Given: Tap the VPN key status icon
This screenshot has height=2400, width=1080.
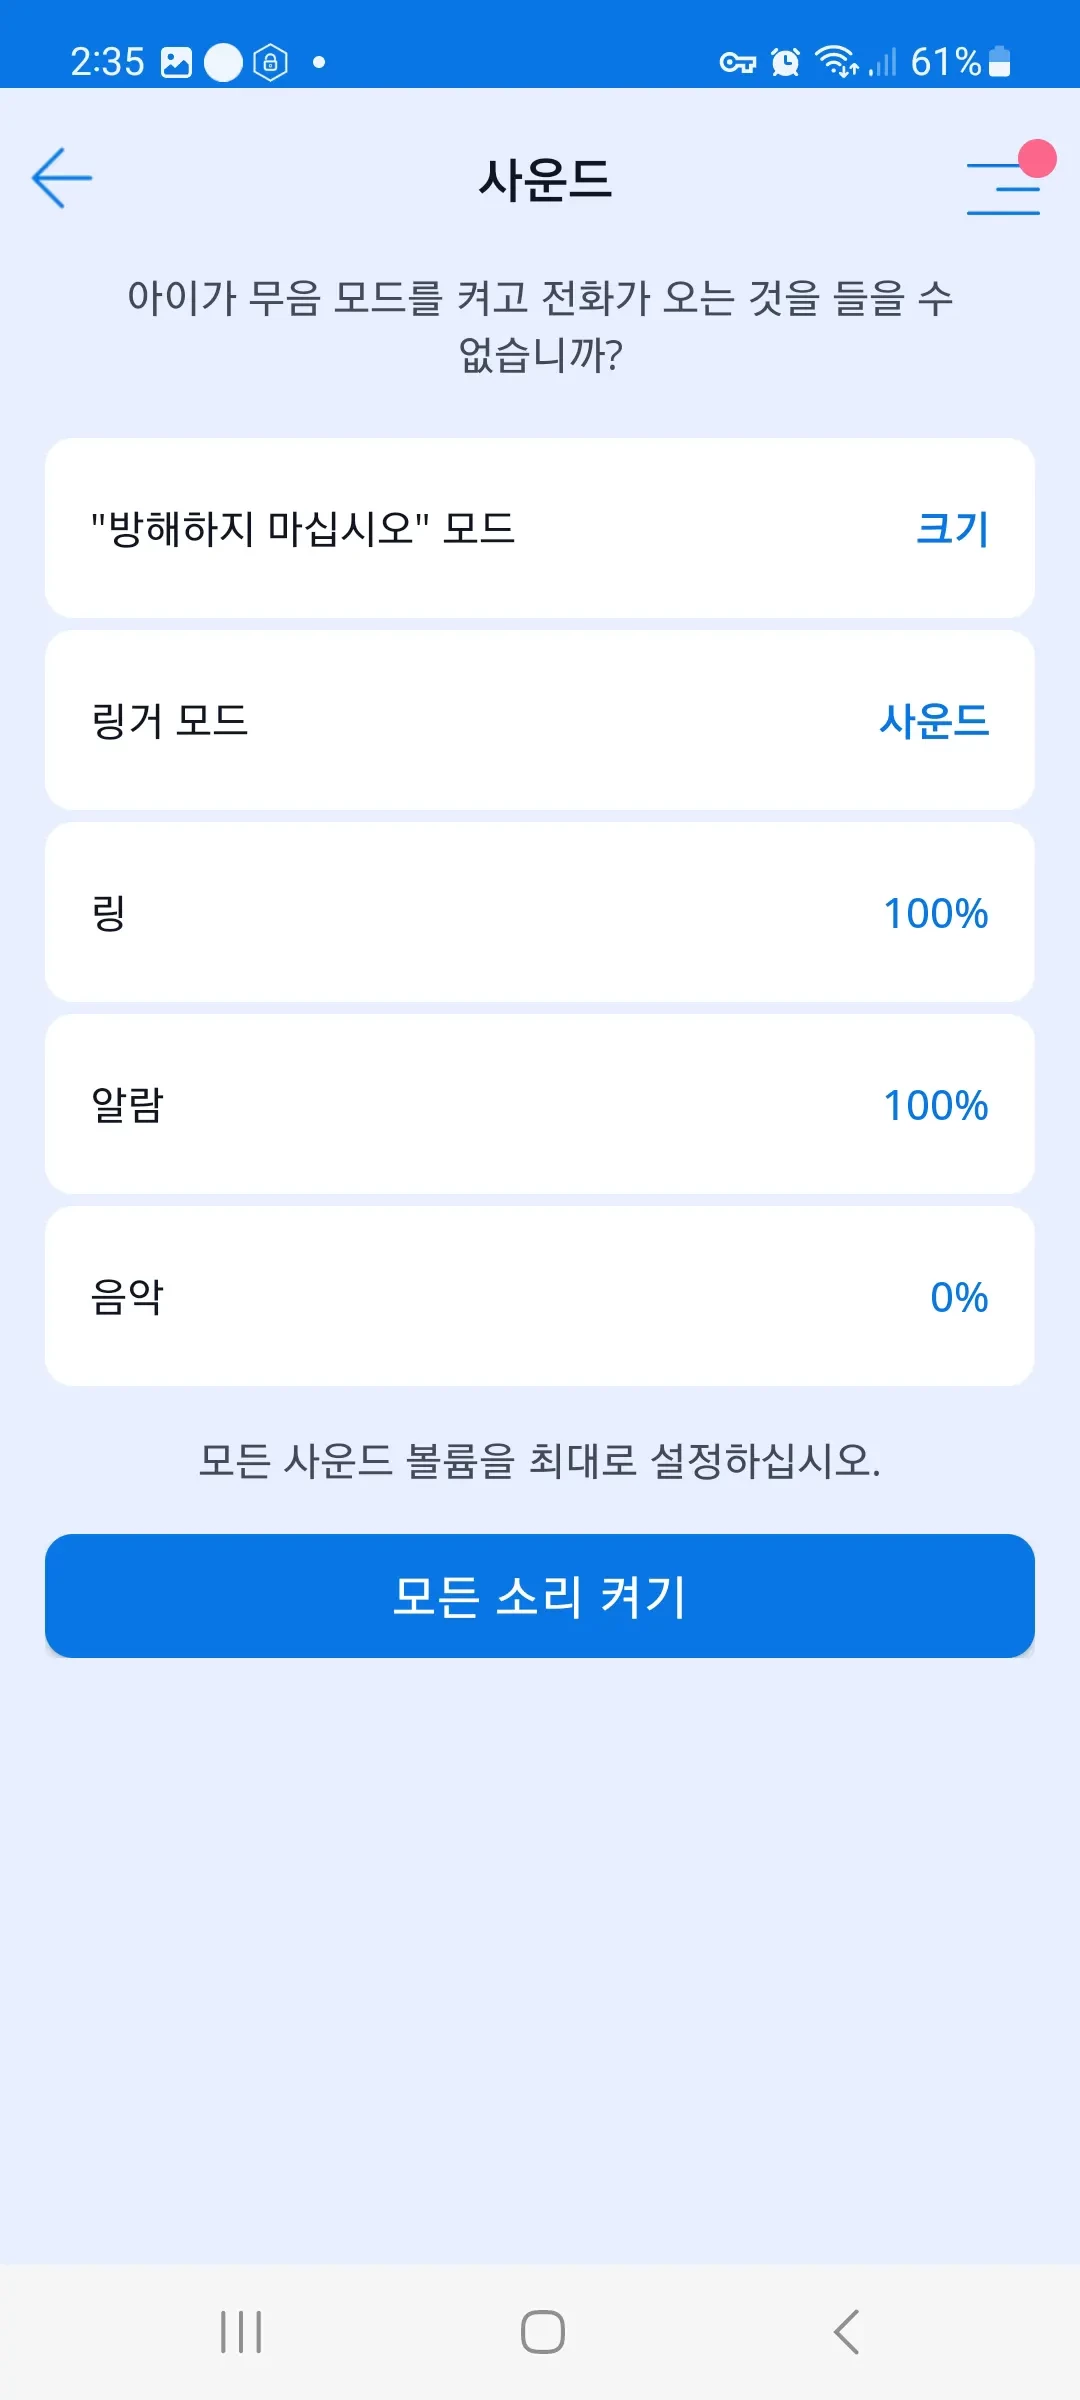Looking at the screenshot, I should pyautogui.click(x=738, y=63).
